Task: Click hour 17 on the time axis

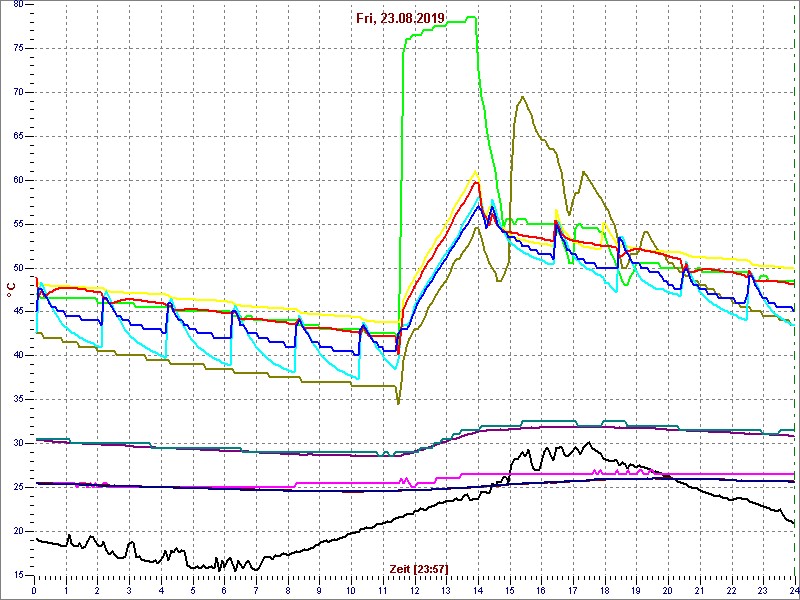Action: [572, 589]
